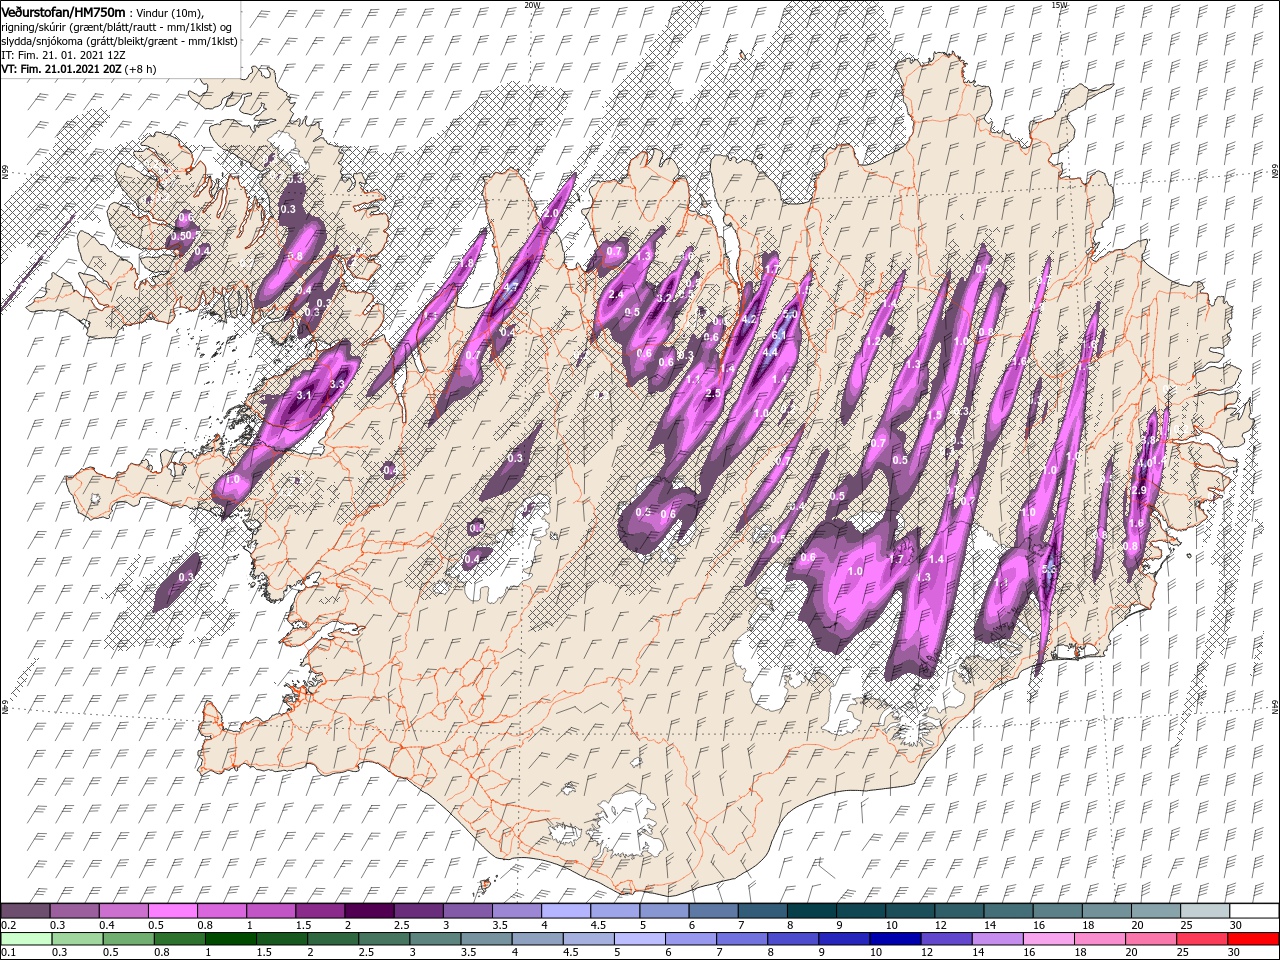Click the slydda/snjókoma description line
The width and height of the screenshot is (1280, 960).
(x=118, y=40)
